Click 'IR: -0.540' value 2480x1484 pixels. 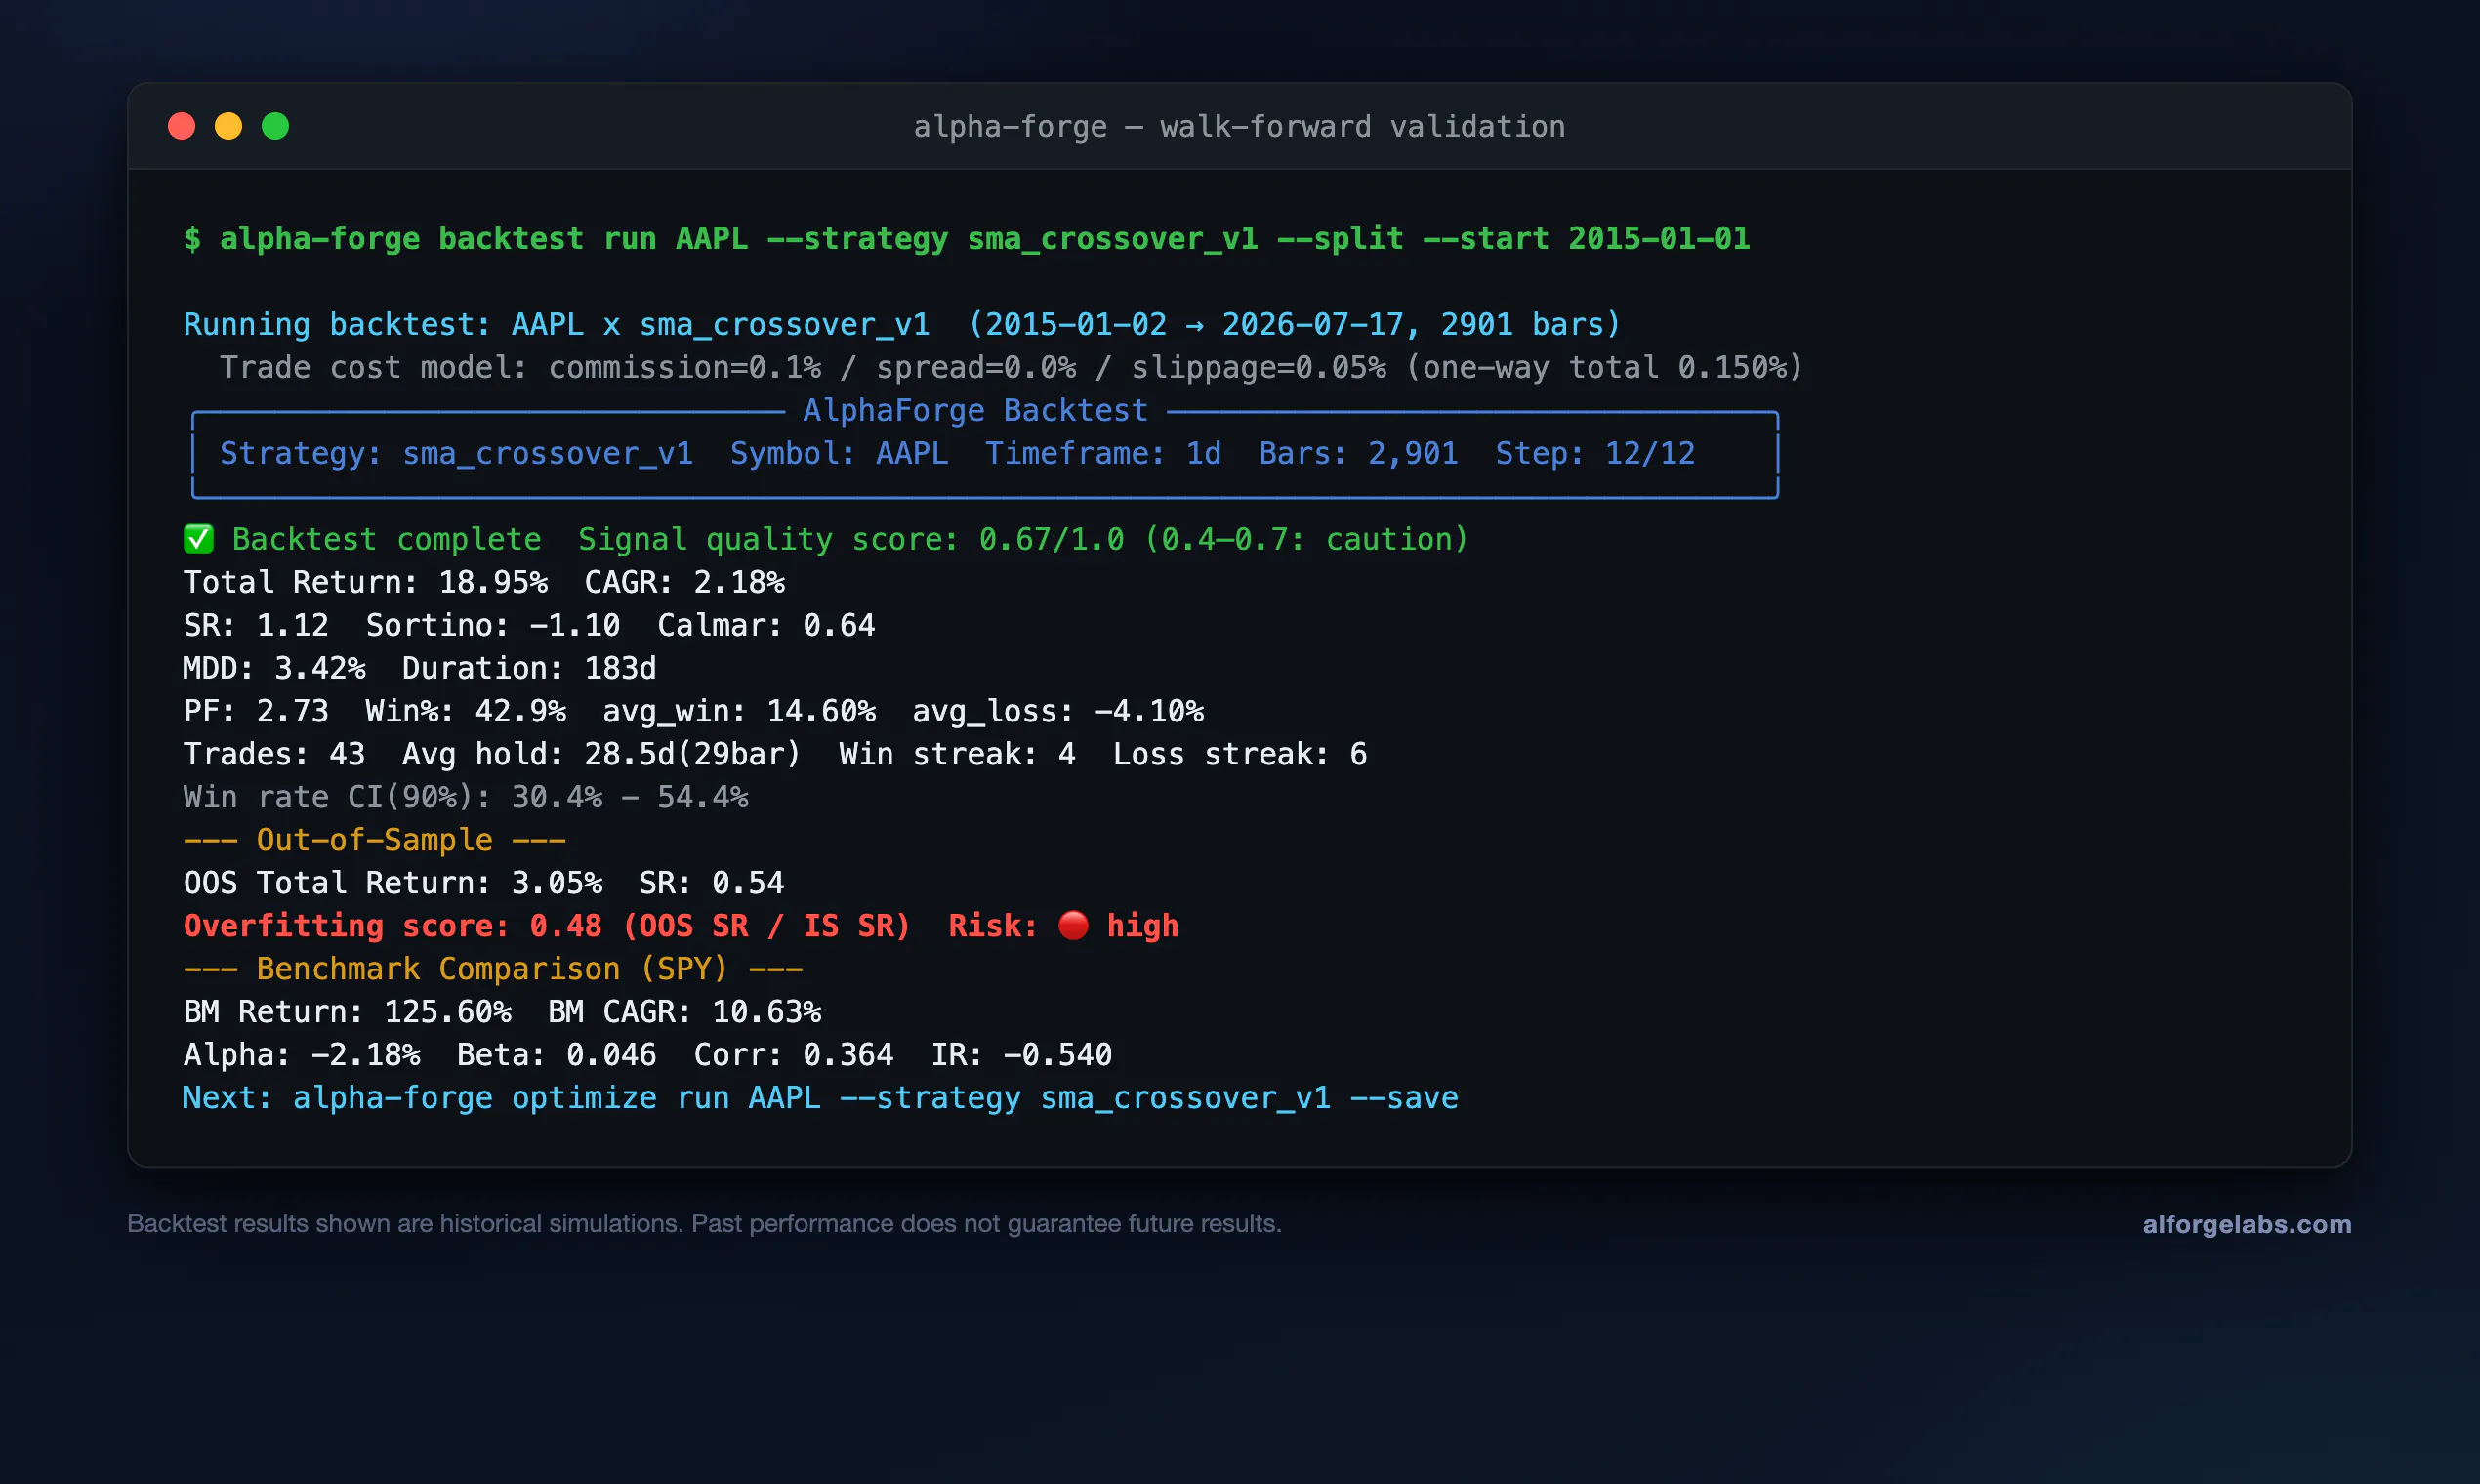click(x=1021, y=1055)
